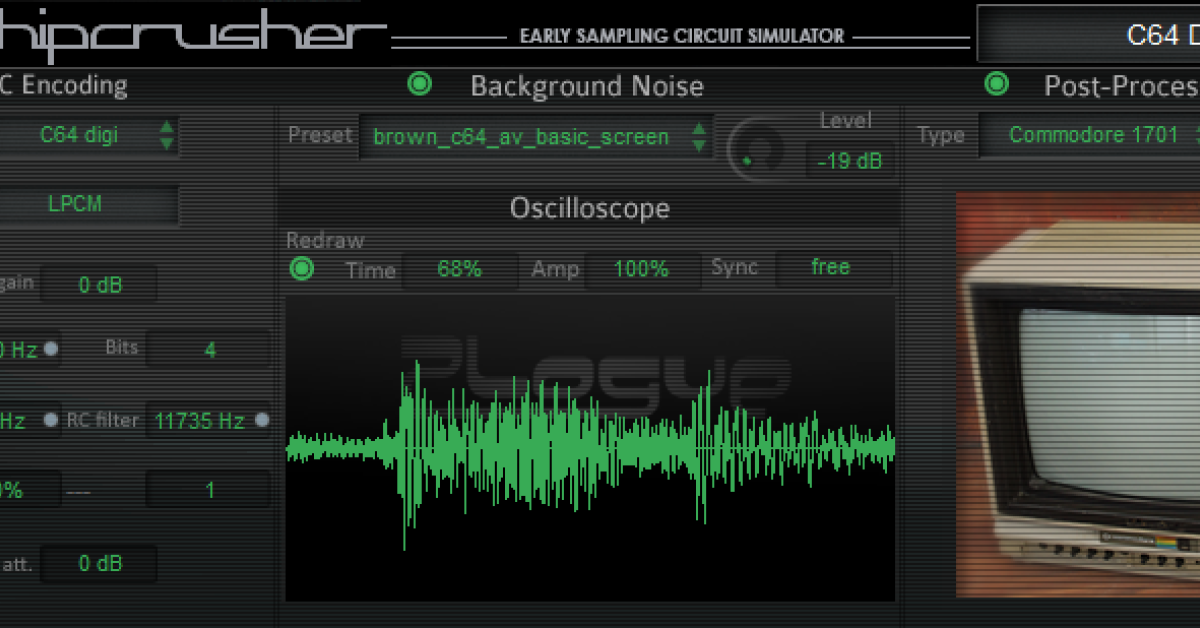The height and width of the screenshot is (628, 1200).
Task: Click the noise preset up/down arrows
Action: [699, 136]
